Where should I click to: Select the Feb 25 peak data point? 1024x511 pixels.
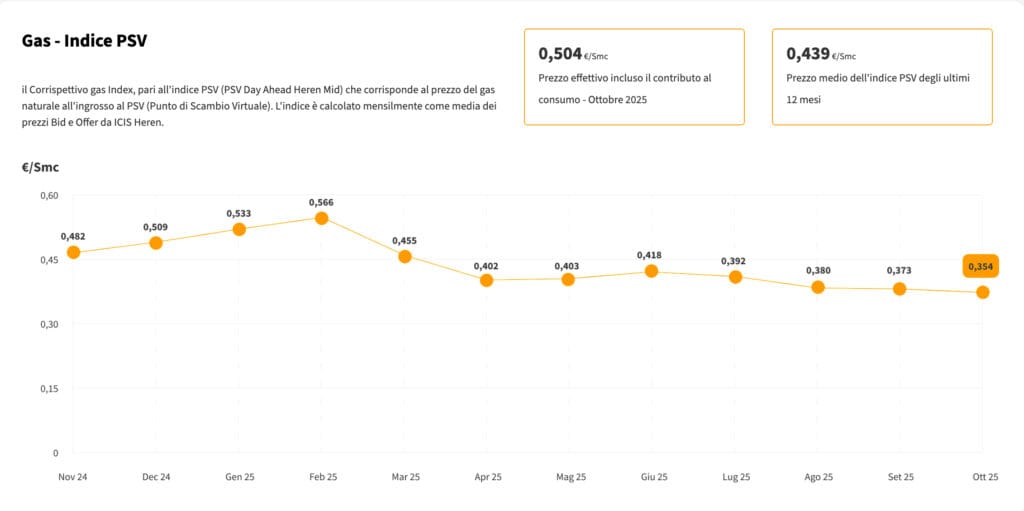(321, 218)
